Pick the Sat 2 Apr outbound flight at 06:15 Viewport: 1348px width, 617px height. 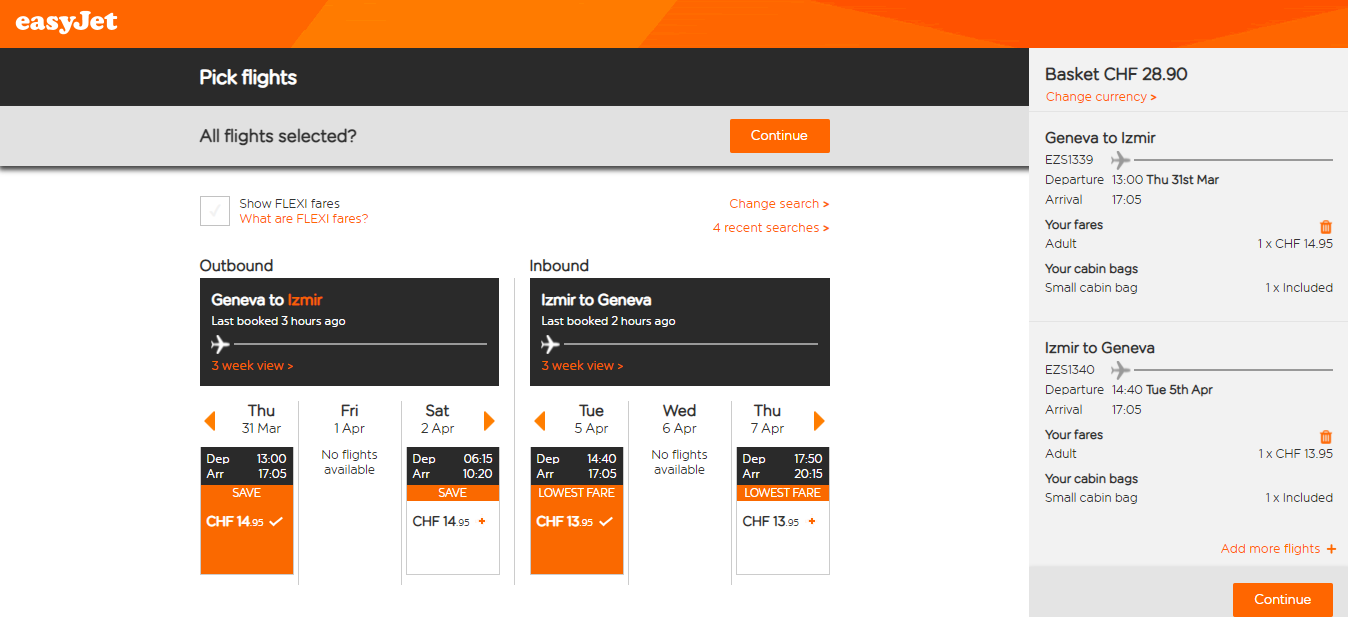(x=453, y=511)
